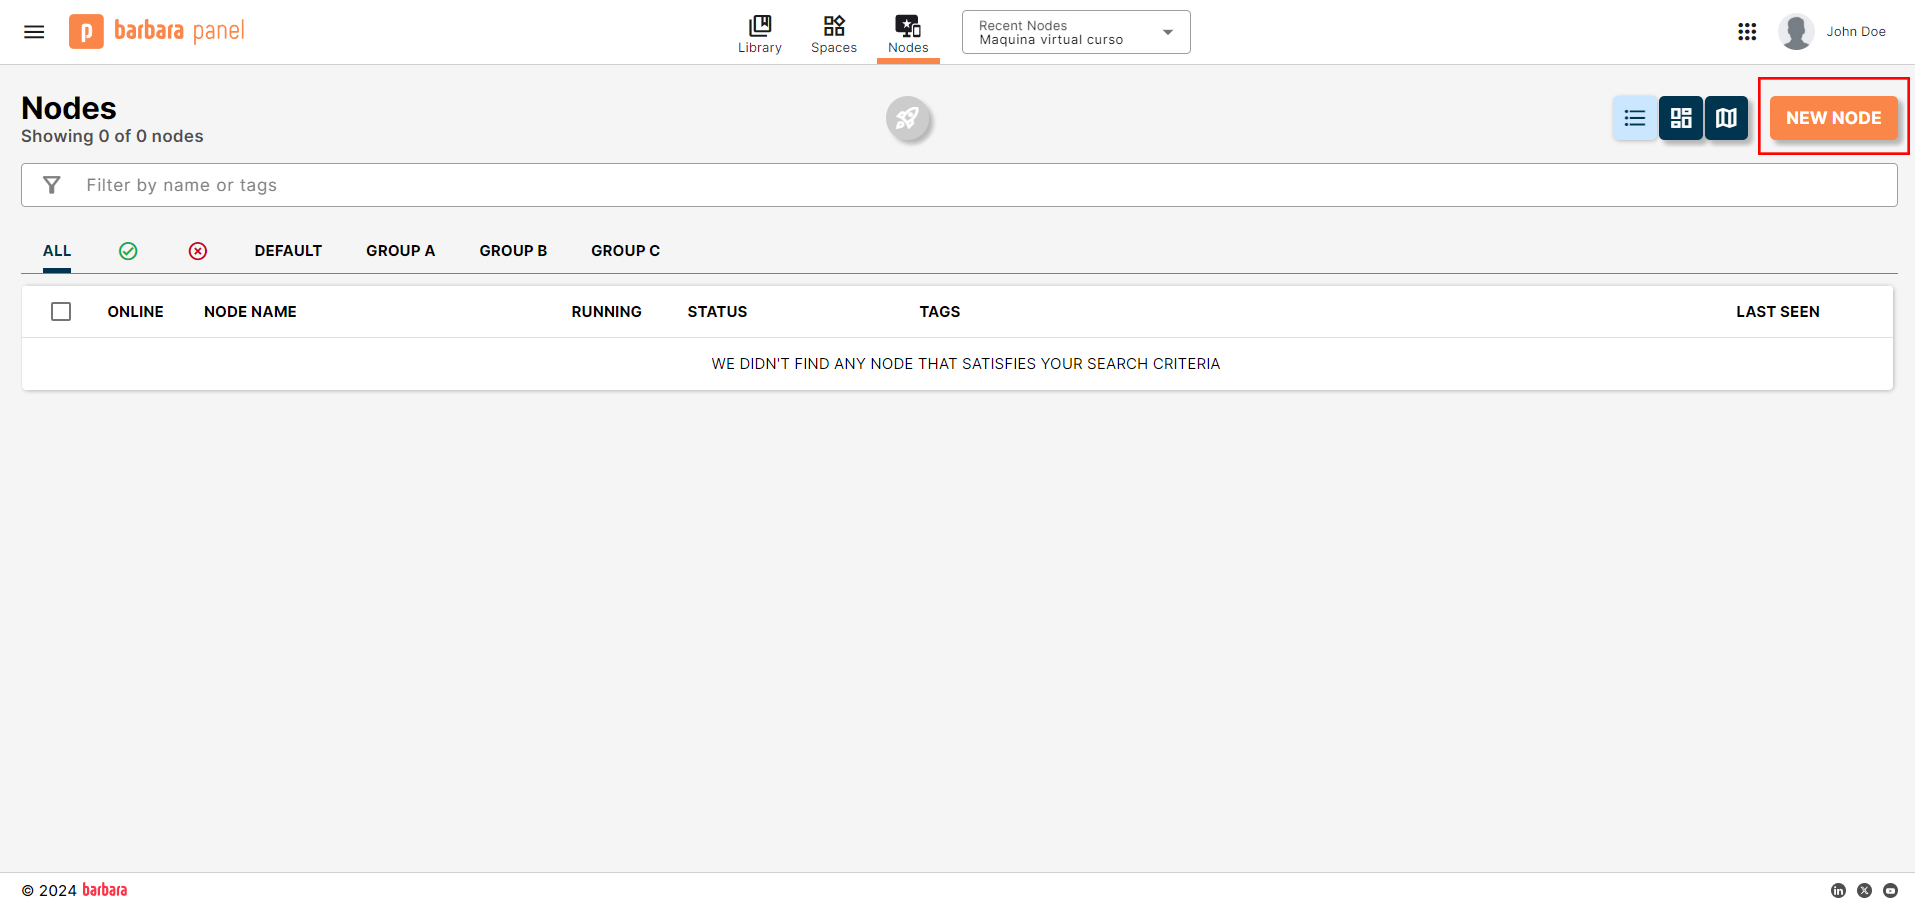Open the apps grid launcher
The image size is (1915, 904).
[x=1747, y=31]
